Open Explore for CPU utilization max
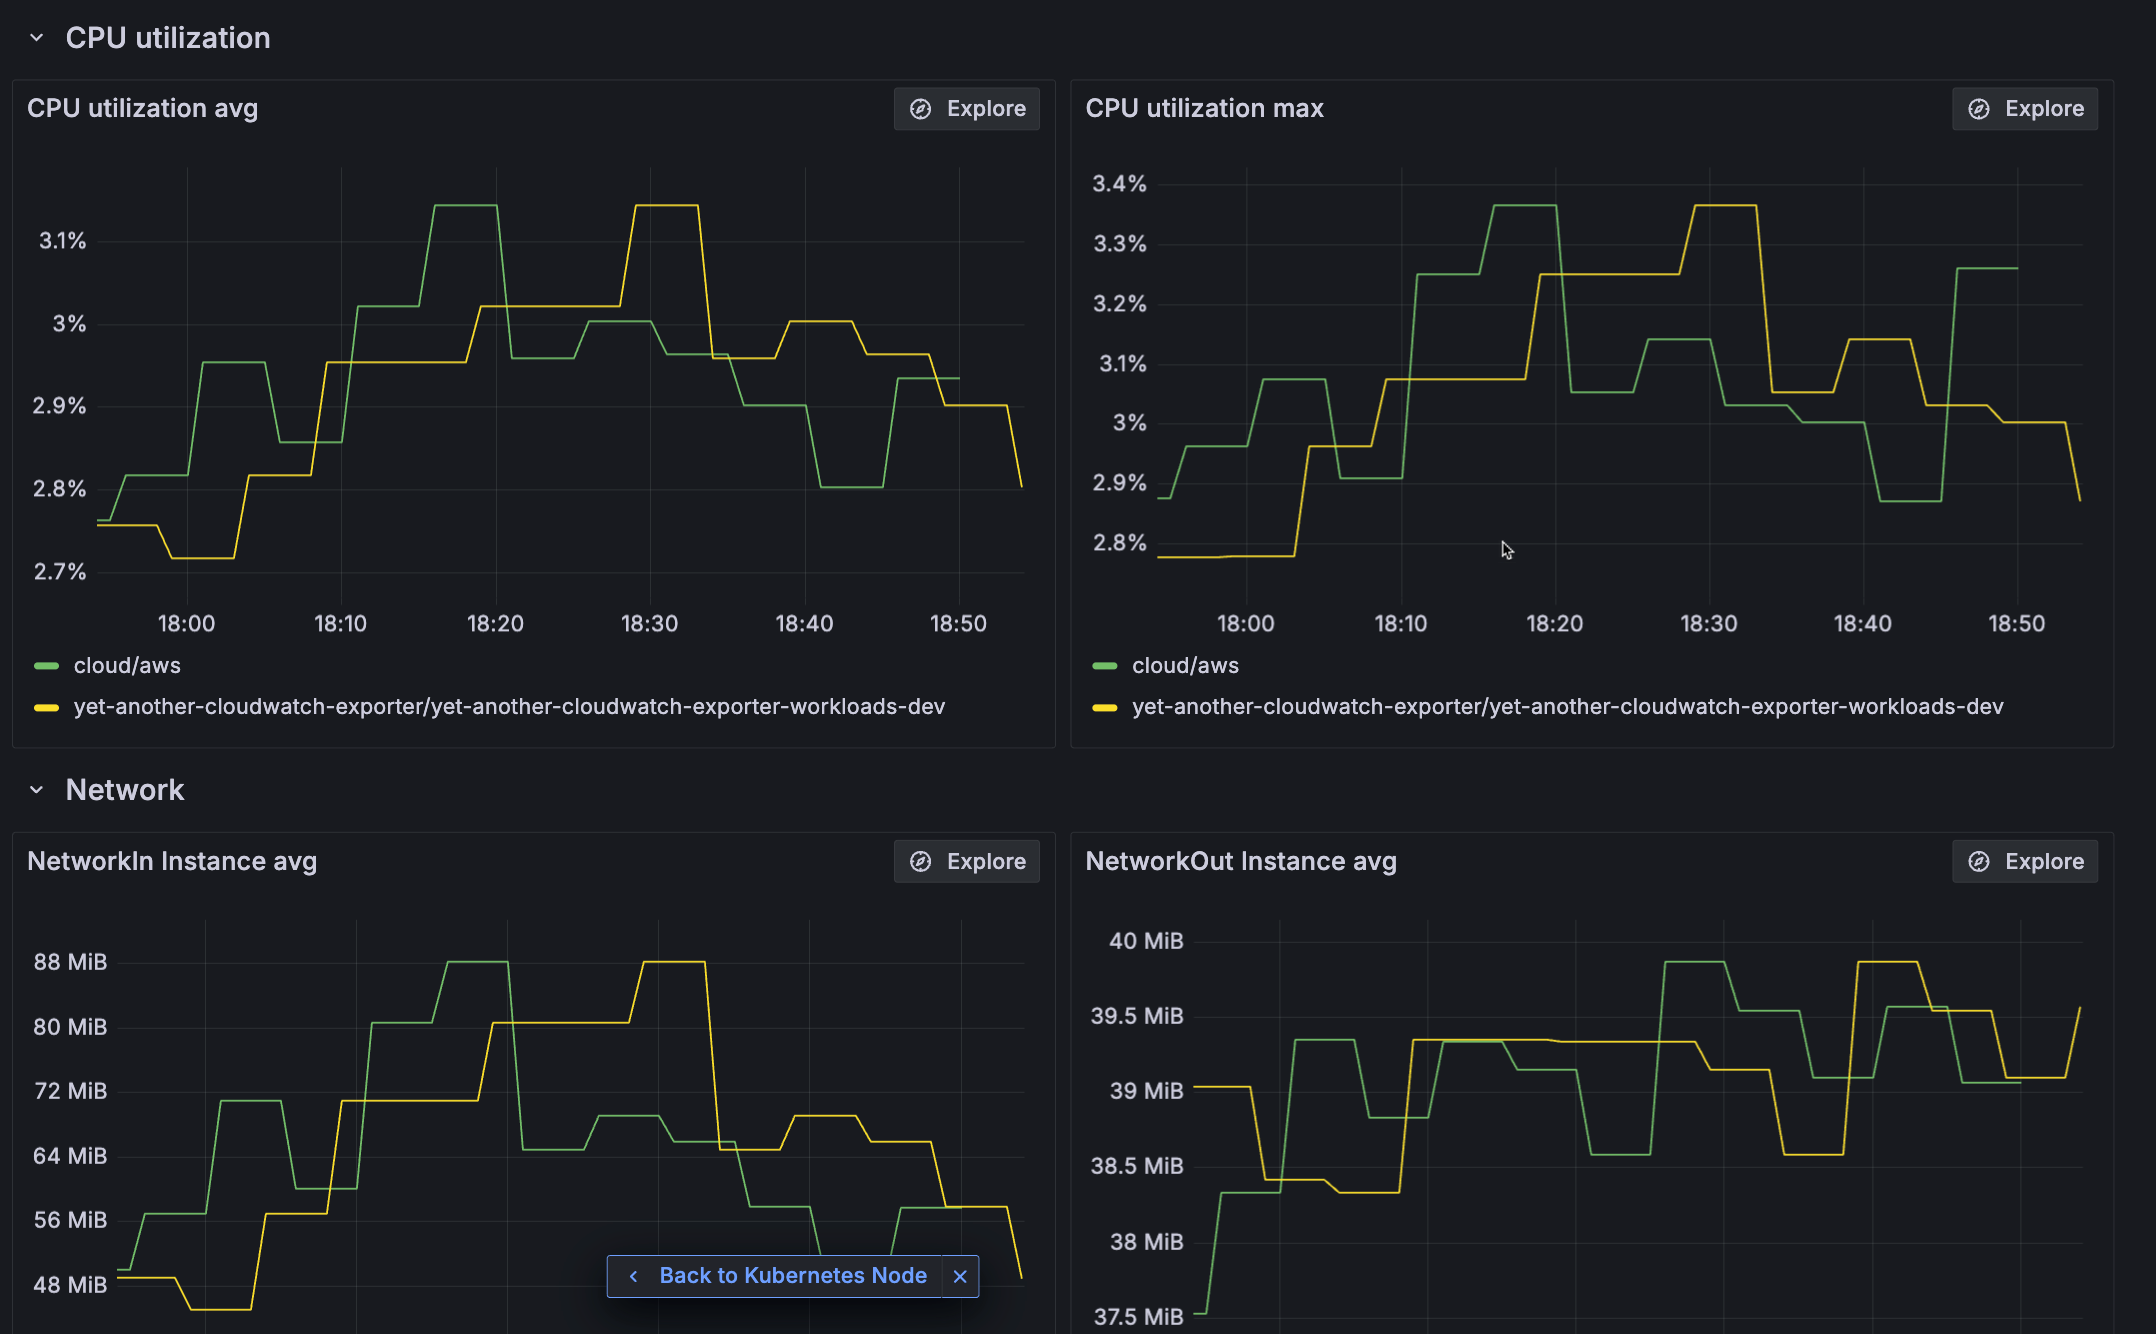The image size is (2156, 1334). coord(2024,109)
